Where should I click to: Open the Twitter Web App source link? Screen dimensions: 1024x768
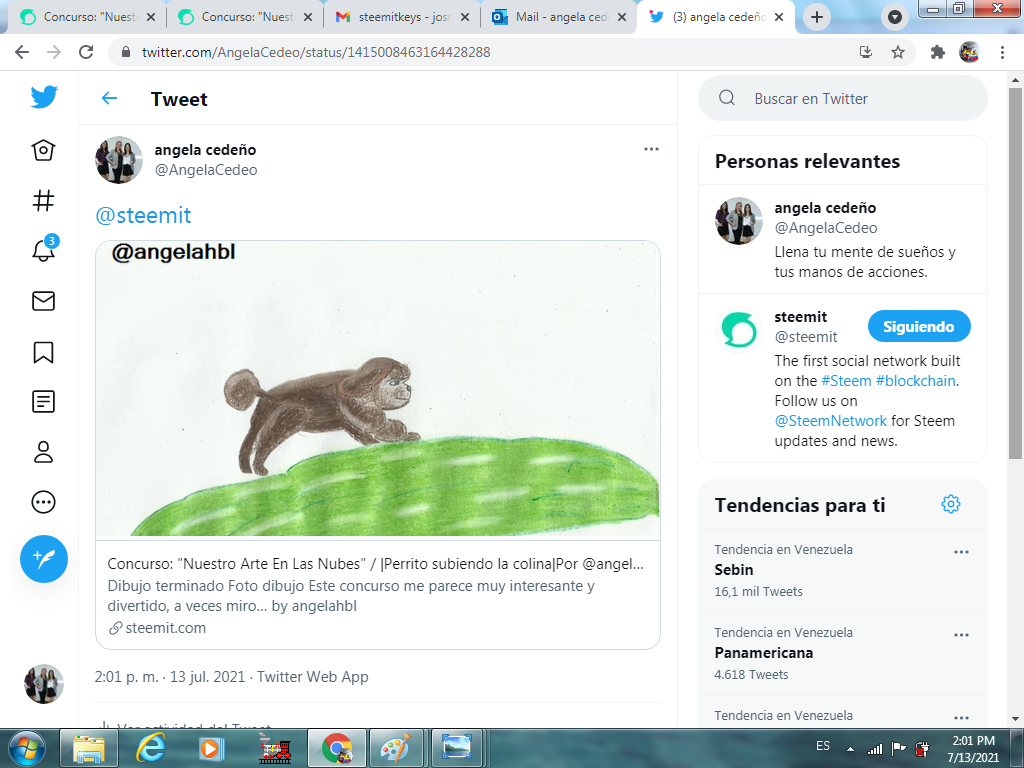pyautogui.click(x=313, y=677)
